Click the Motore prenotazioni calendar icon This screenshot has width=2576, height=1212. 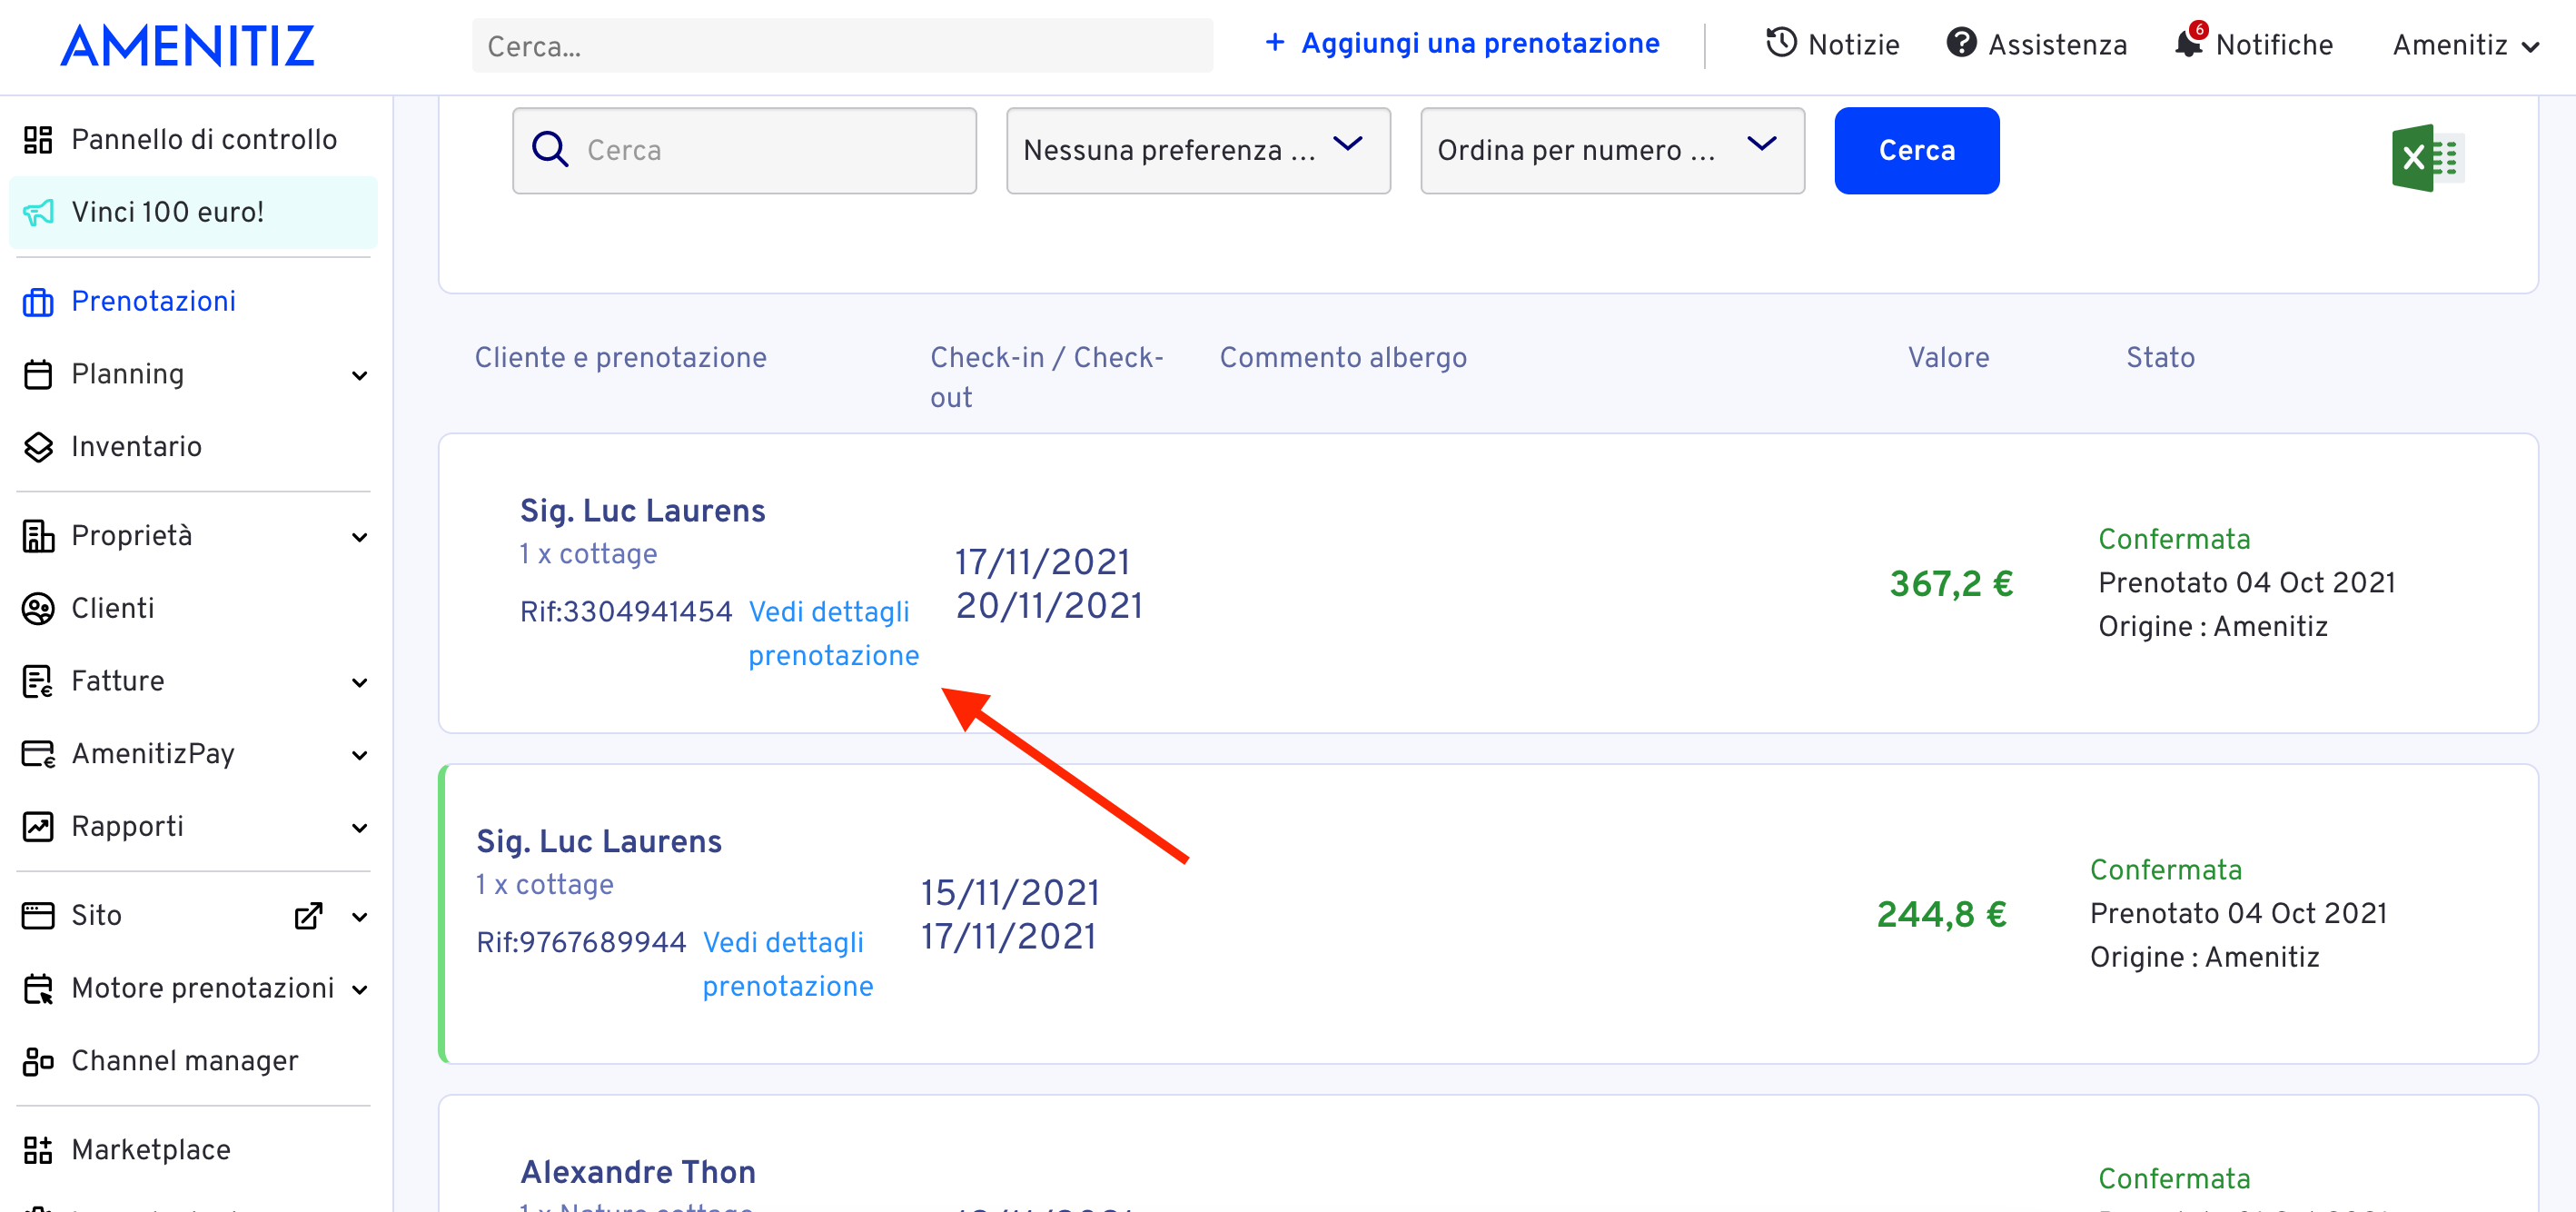click(38, 989)
